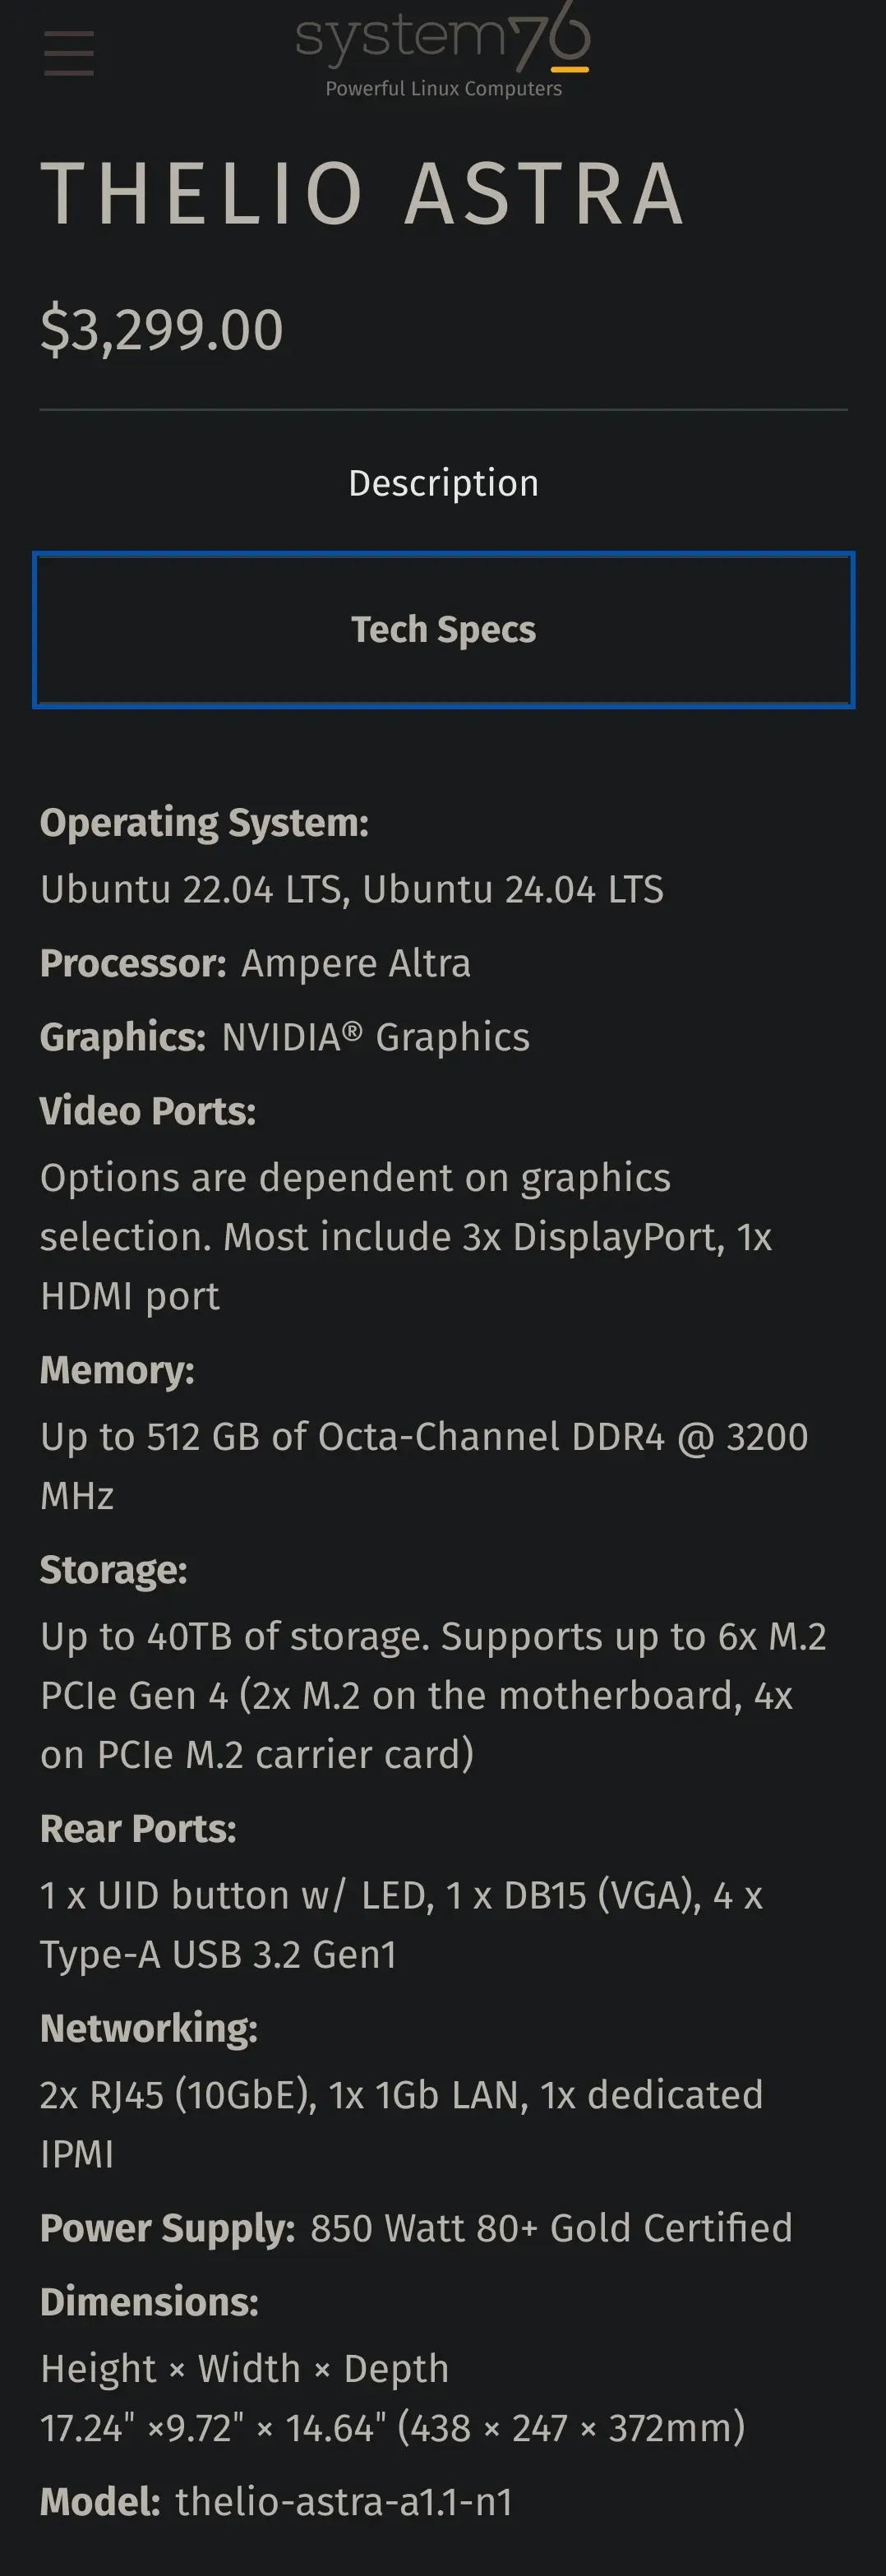Image resolution: width=886 pixels, height=2576 pixels.
Task: Open the hamburger navigation menu
Action: 69,53
